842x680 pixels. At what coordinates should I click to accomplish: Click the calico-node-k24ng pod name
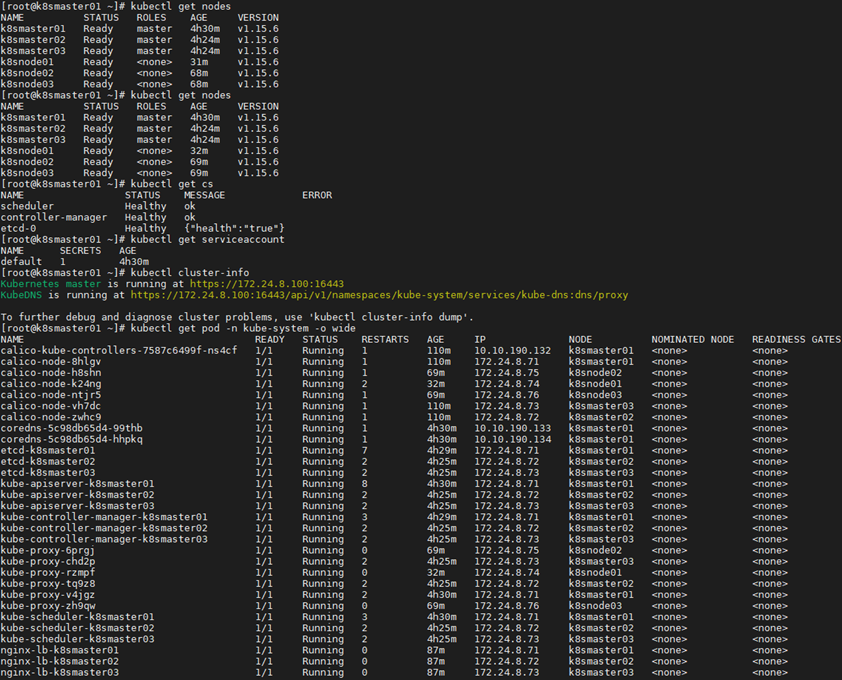coord(50,384)
